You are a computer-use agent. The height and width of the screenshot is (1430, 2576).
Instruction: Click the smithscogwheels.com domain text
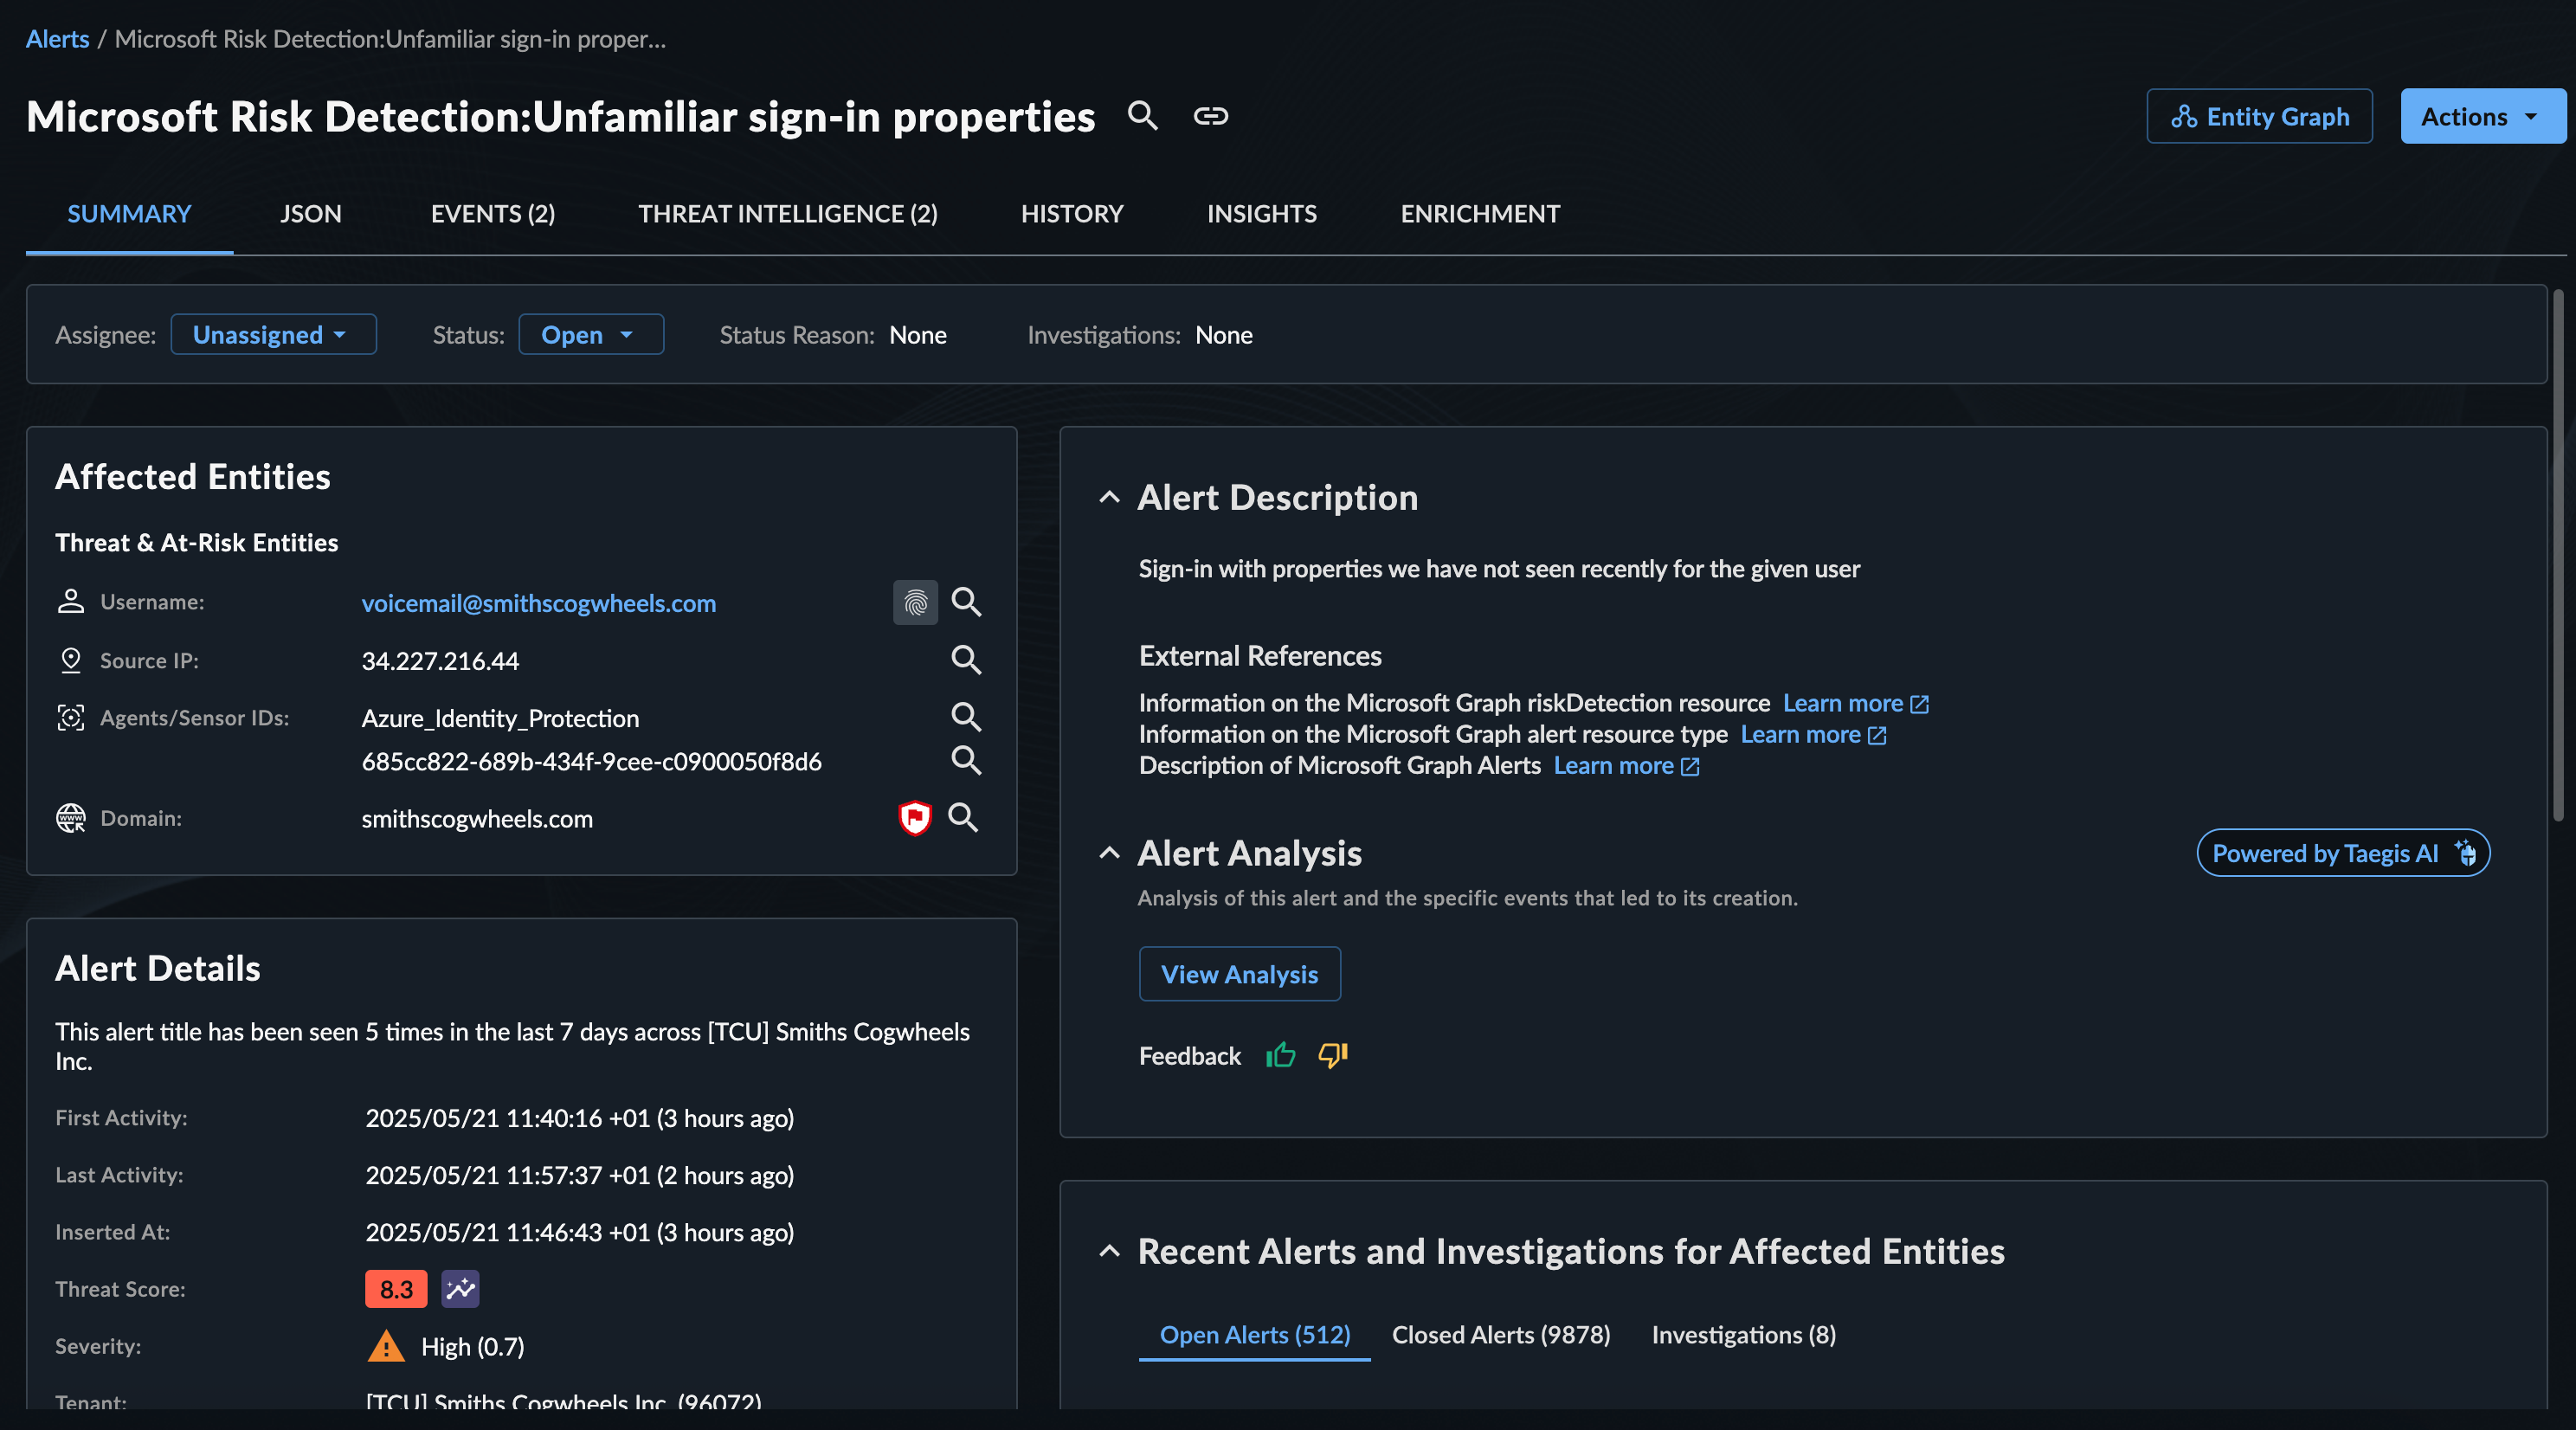477,818
